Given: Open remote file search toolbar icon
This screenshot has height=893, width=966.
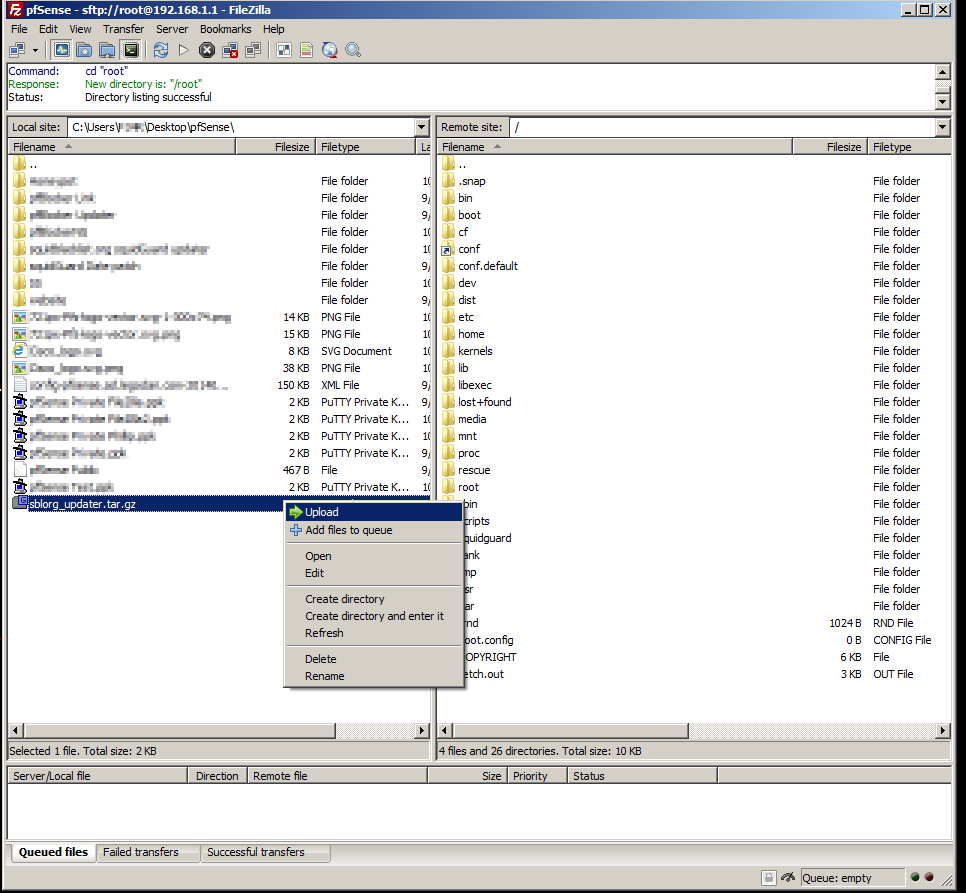Looking at the screenshot, I should [x=353, y=50].
